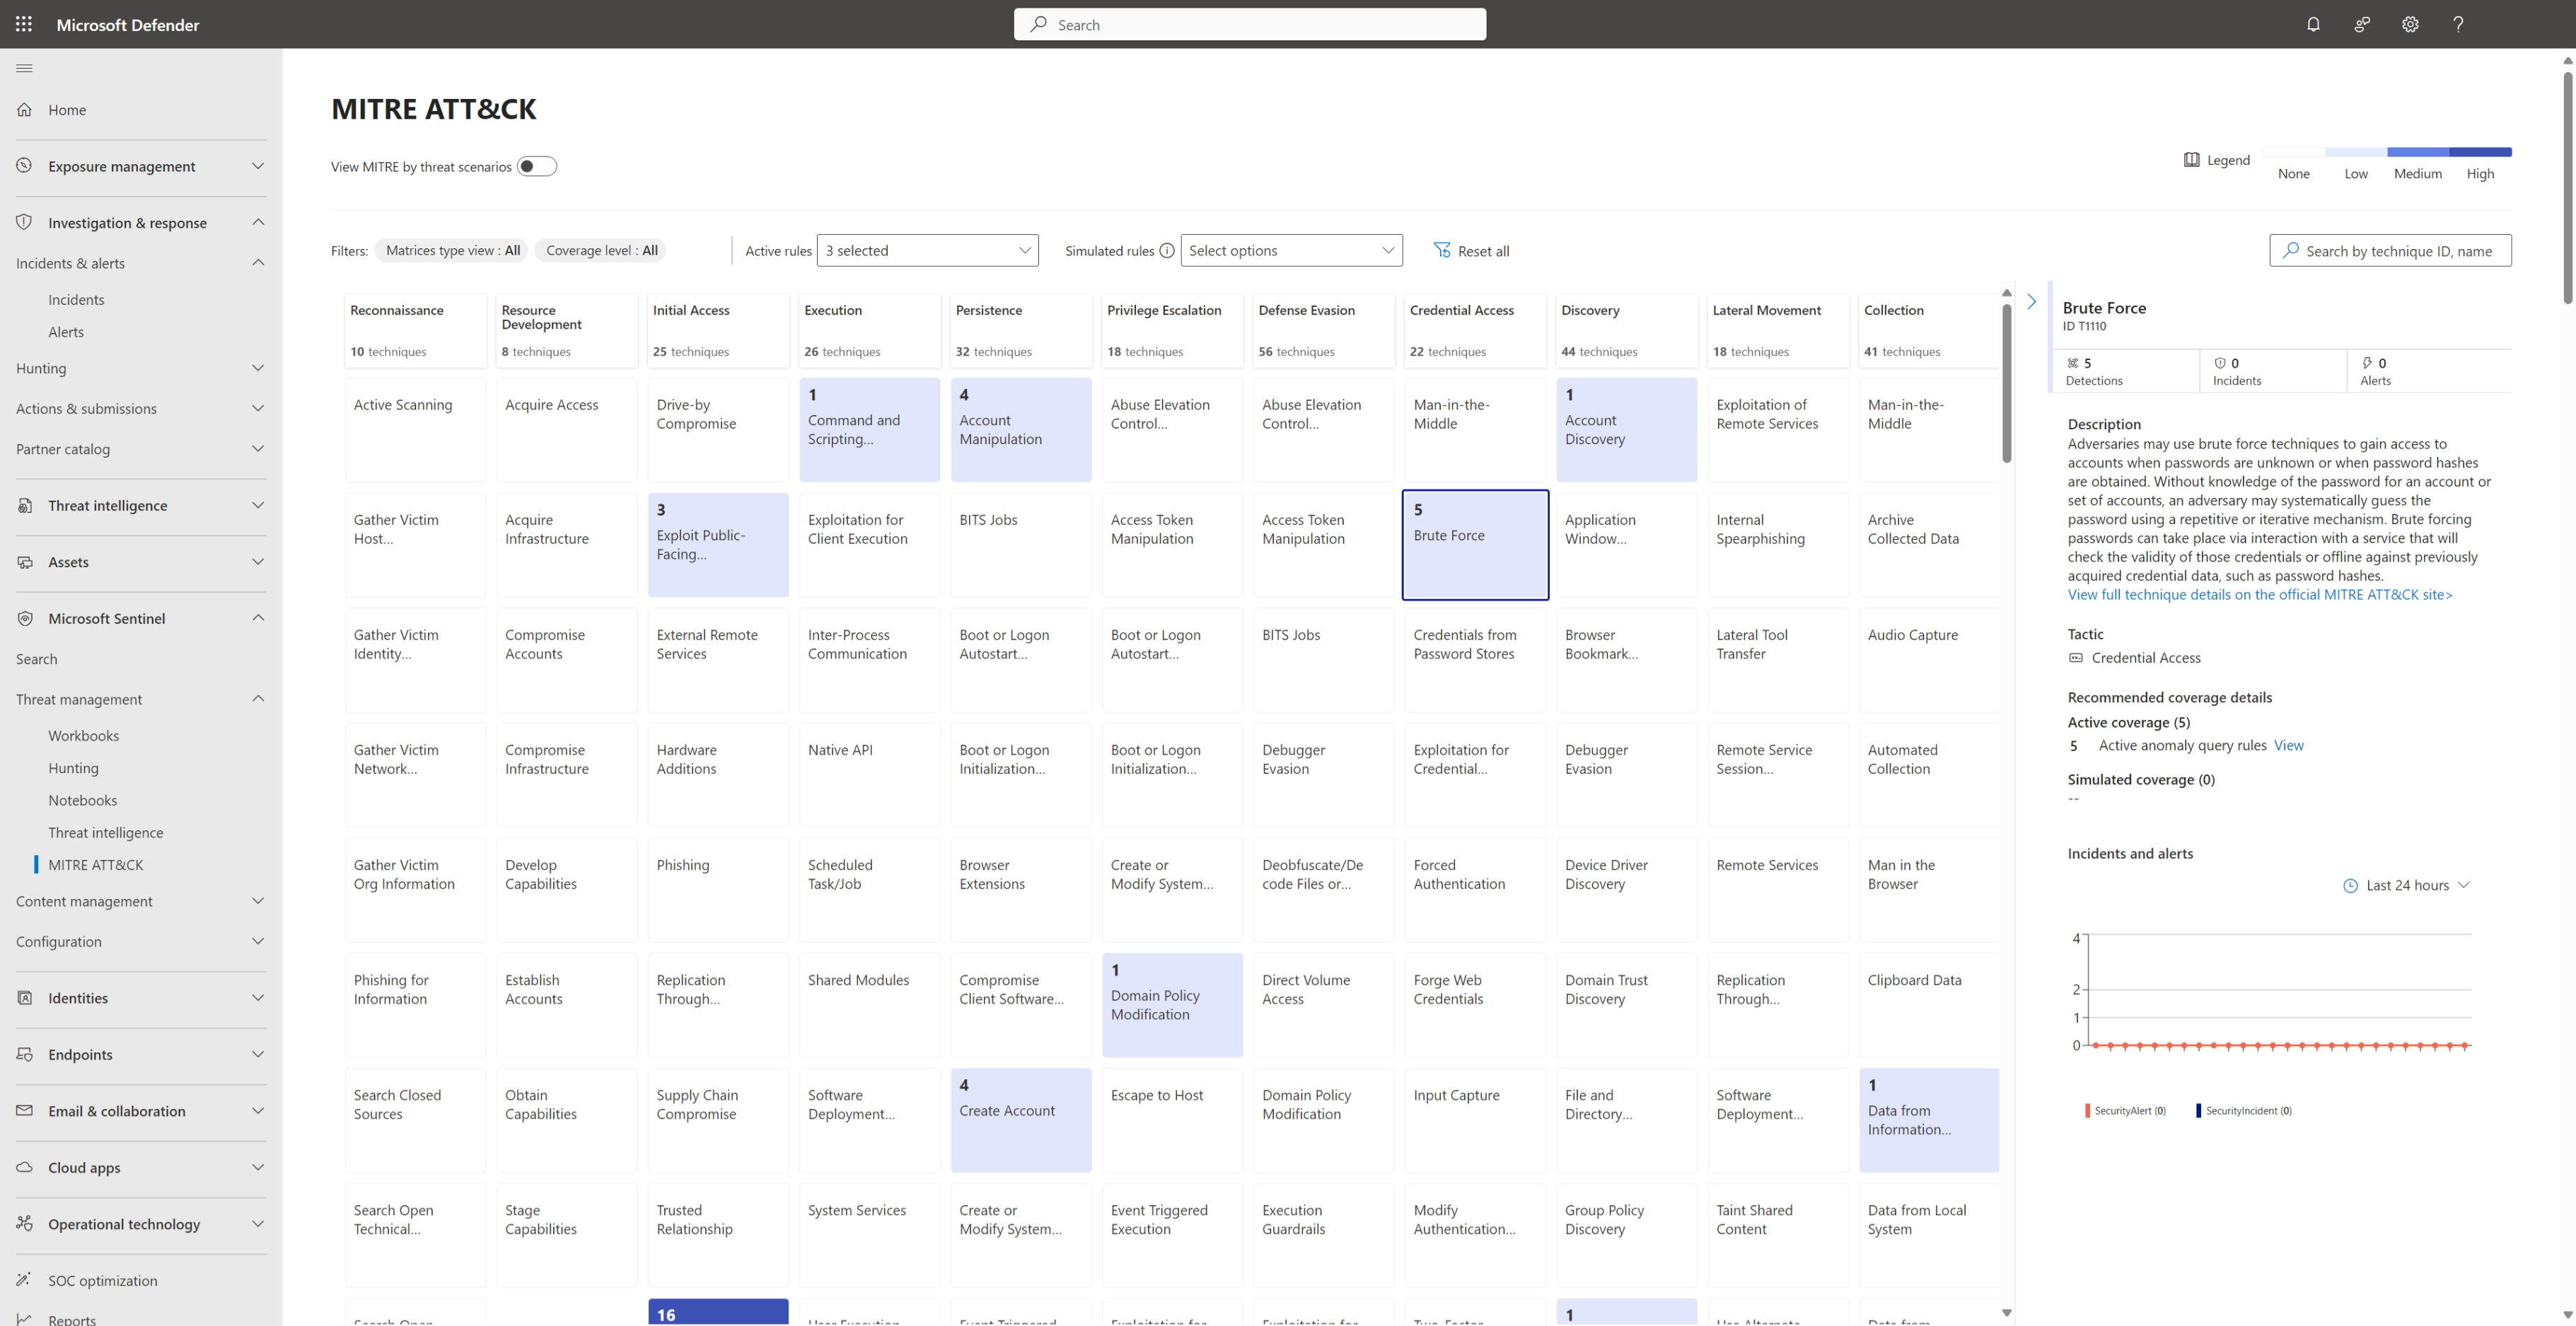This screenshot has height=1326, width=2576.
Task: Expand the Content management group
Action: pyautogui.click(x=258, y=901)
